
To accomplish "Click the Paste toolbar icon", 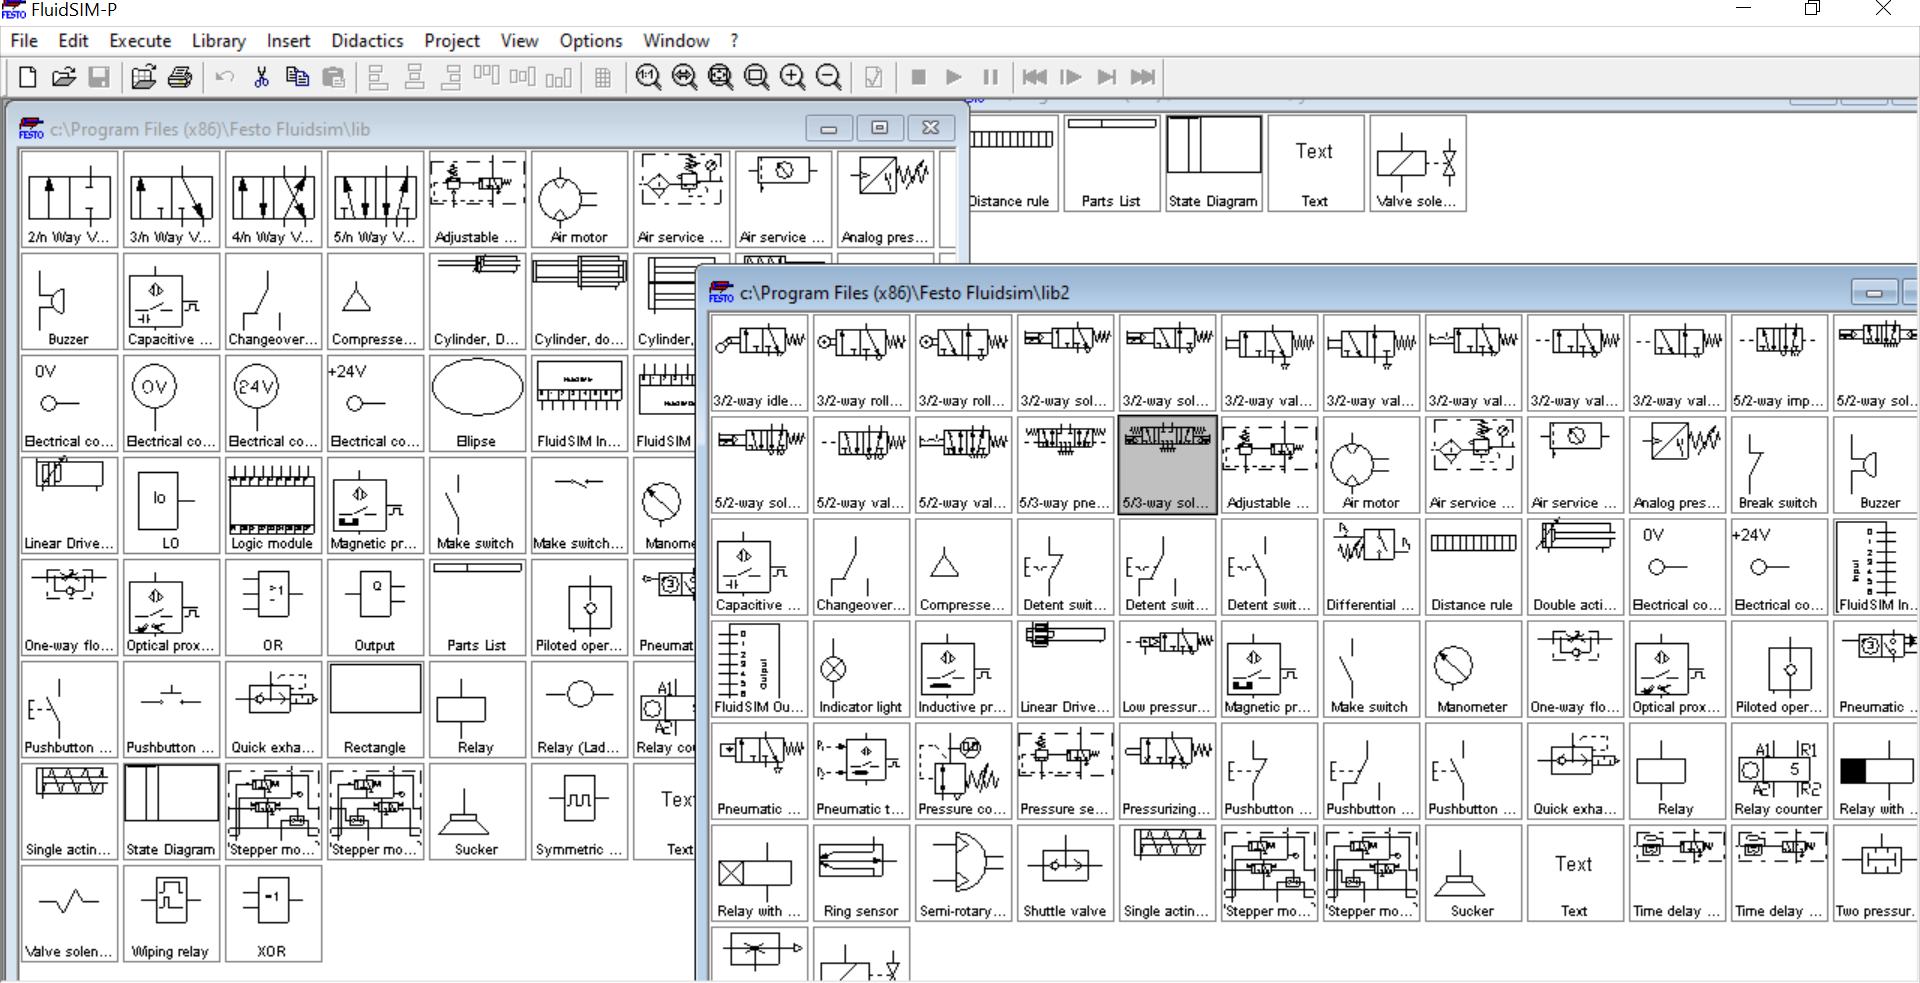I will [334, 77].
